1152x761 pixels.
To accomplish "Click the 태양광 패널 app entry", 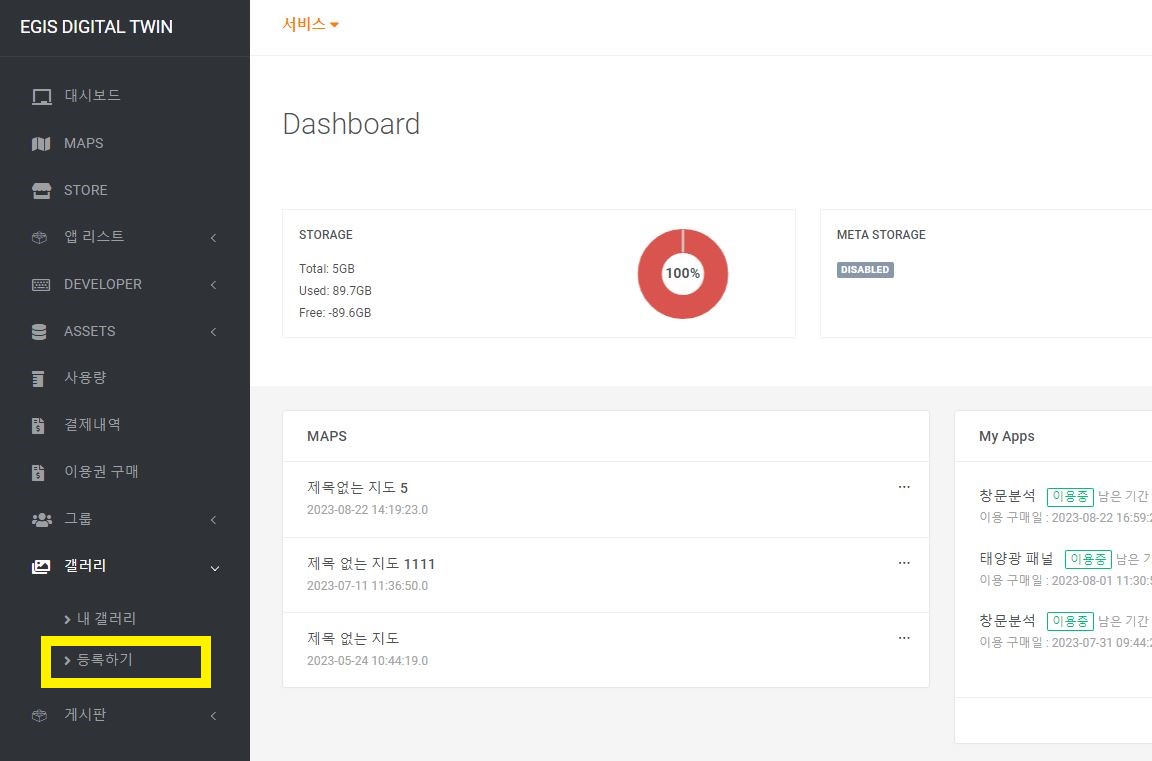I will [1016, 559].
